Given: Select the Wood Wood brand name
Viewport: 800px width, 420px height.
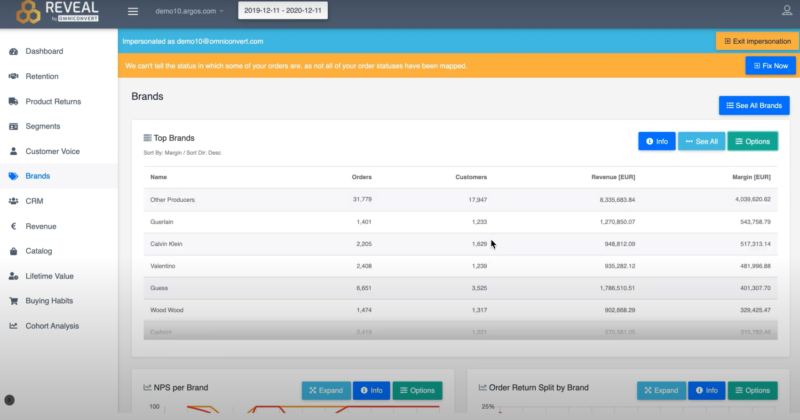Looking at the screenshot, I should tap(167, 310).
